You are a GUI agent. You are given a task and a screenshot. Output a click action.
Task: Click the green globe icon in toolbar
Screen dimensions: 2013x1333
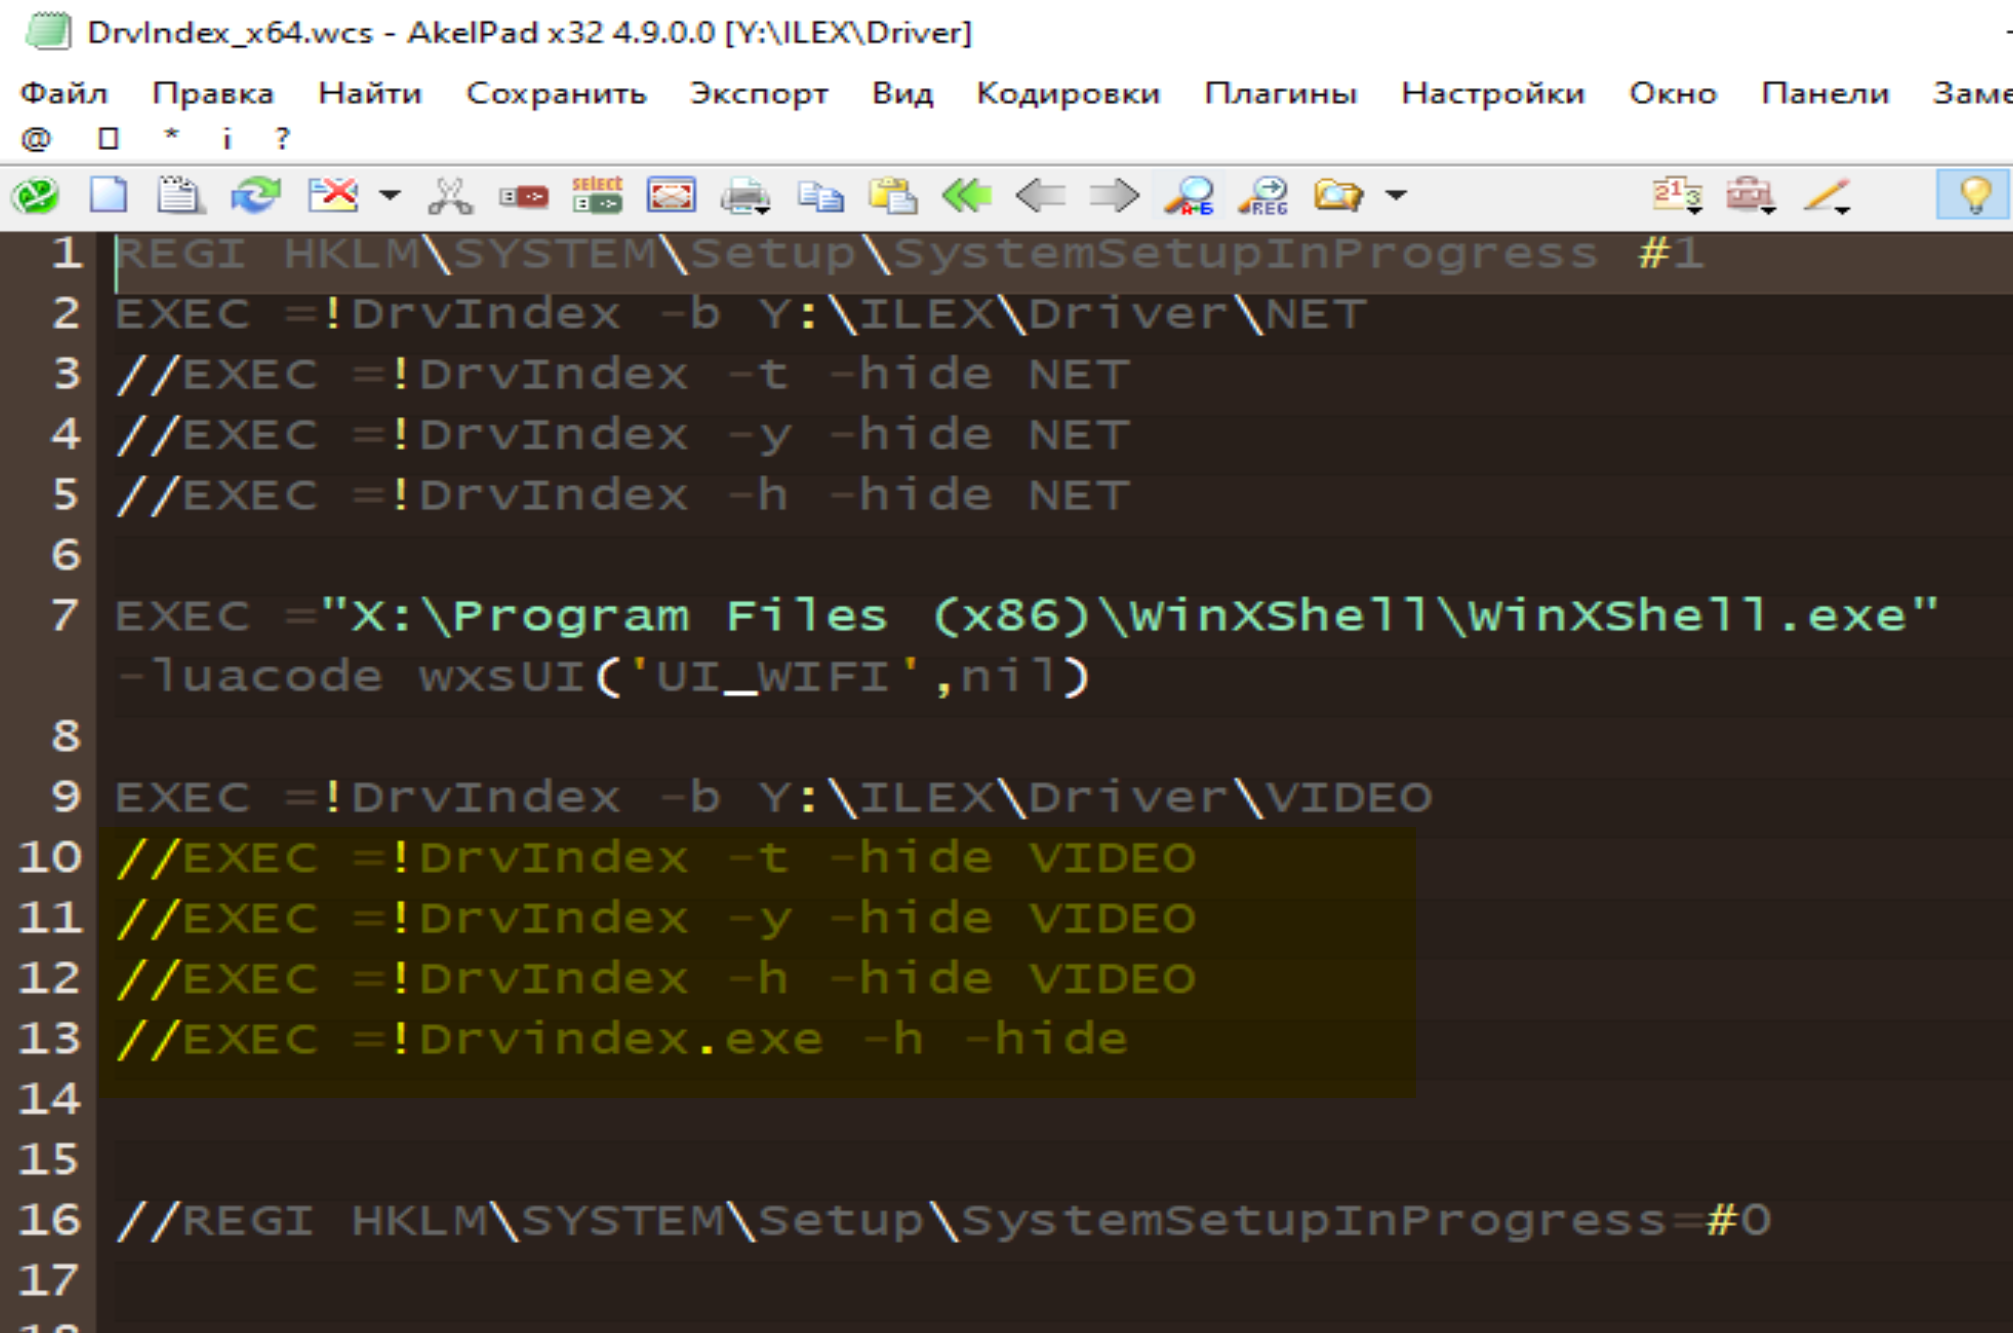pos(36,195)
